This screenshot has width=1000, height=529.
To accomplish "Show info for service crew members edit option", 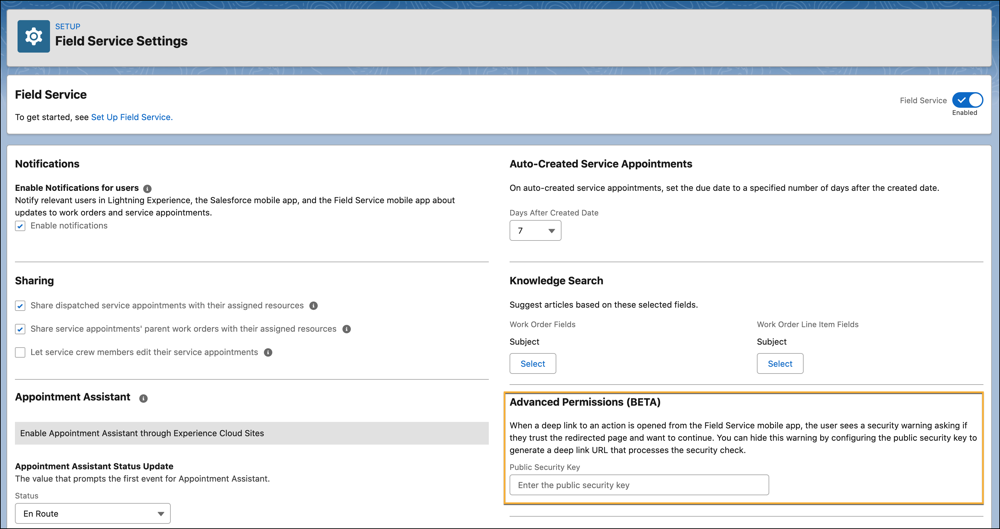I will [x=268, y=352].
